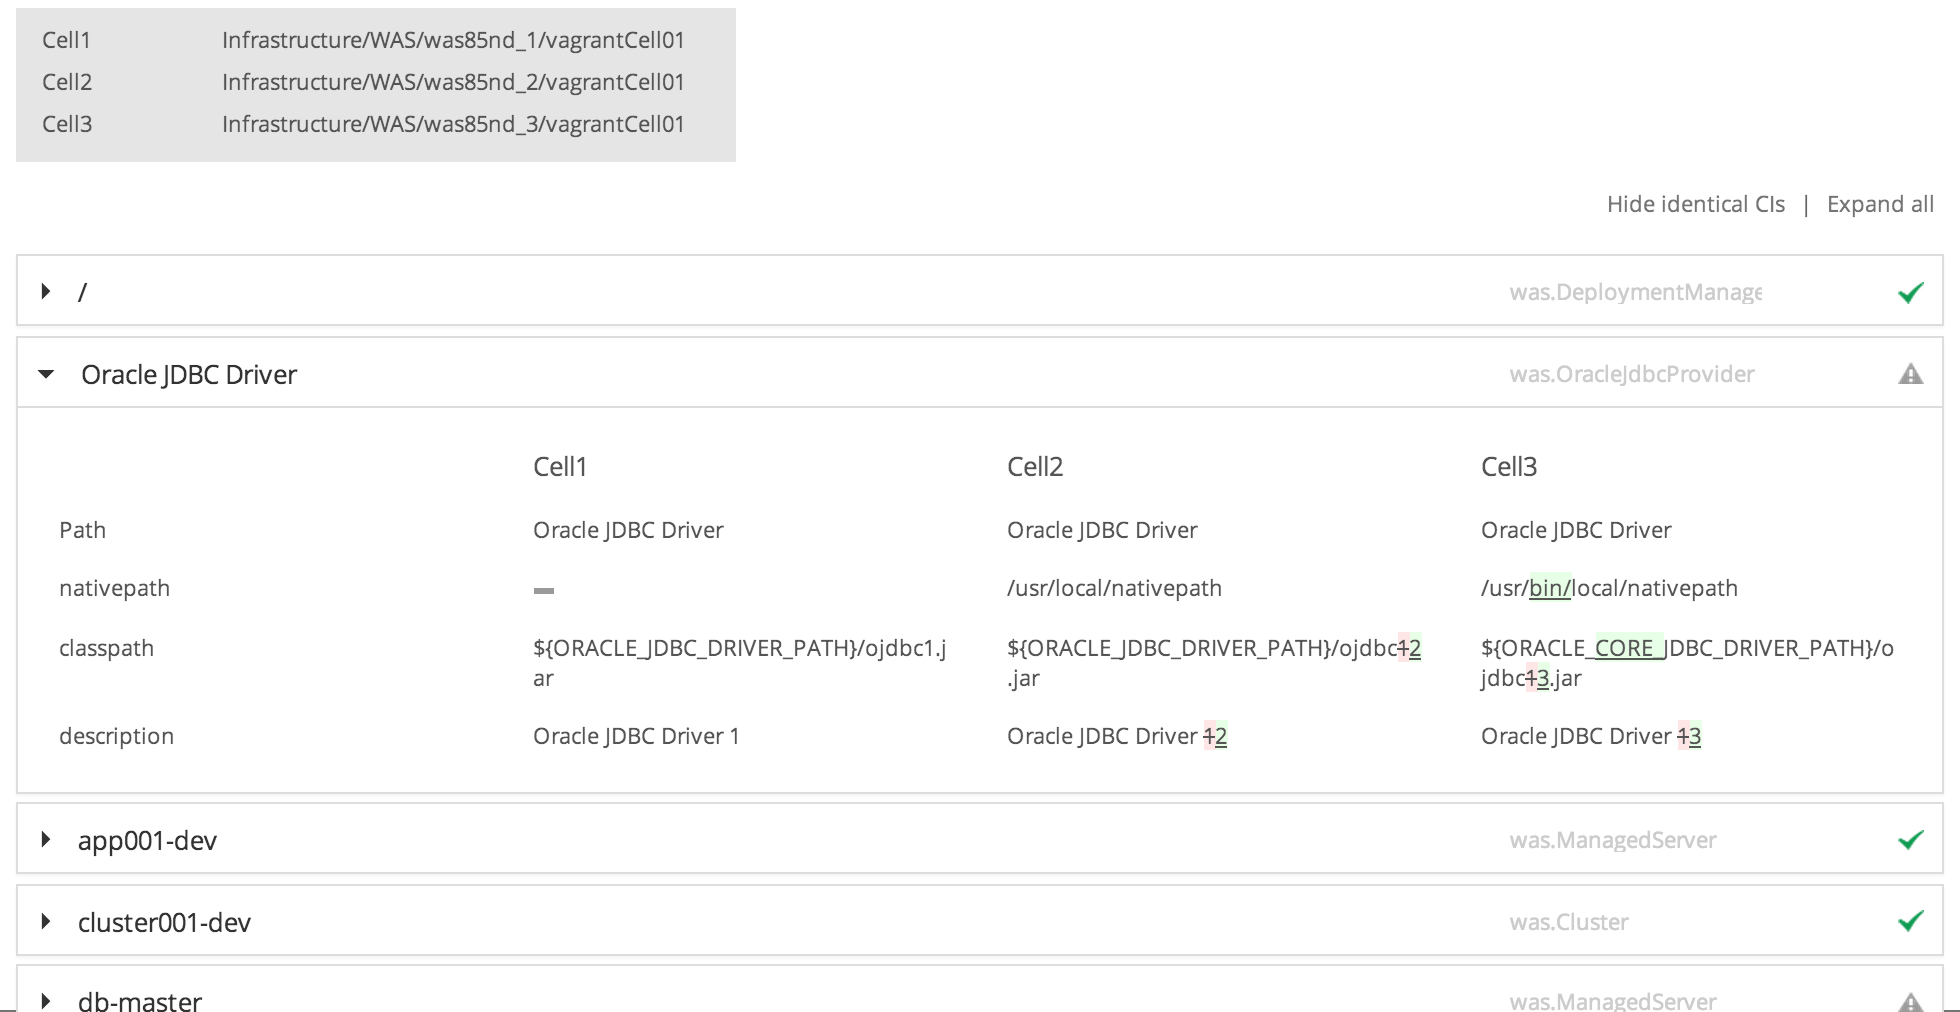Viewport: 1960px width, 1012px height.
Task: Click green checkmark on app001-dev row
Action: [1910, 840]
